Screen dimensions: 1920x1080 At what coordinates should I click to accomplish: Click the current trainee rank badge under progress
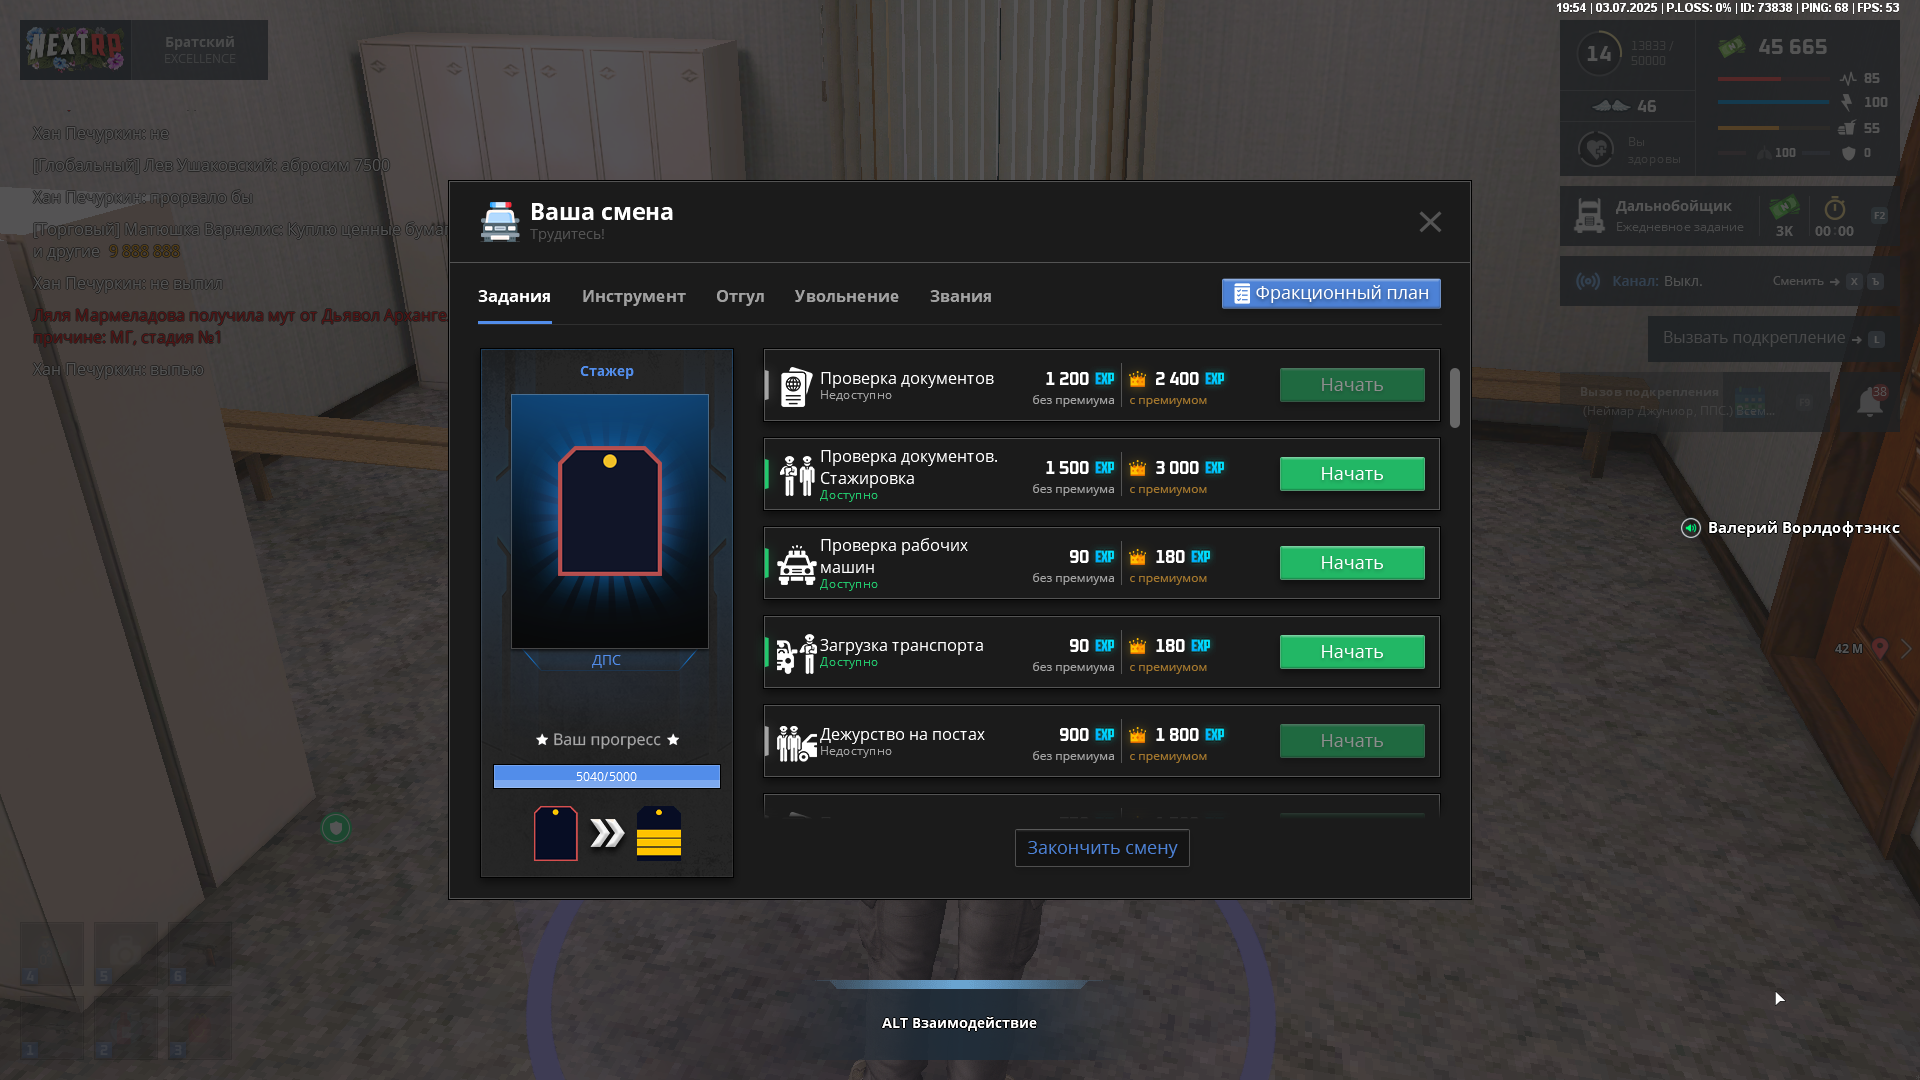coord(556,833)
